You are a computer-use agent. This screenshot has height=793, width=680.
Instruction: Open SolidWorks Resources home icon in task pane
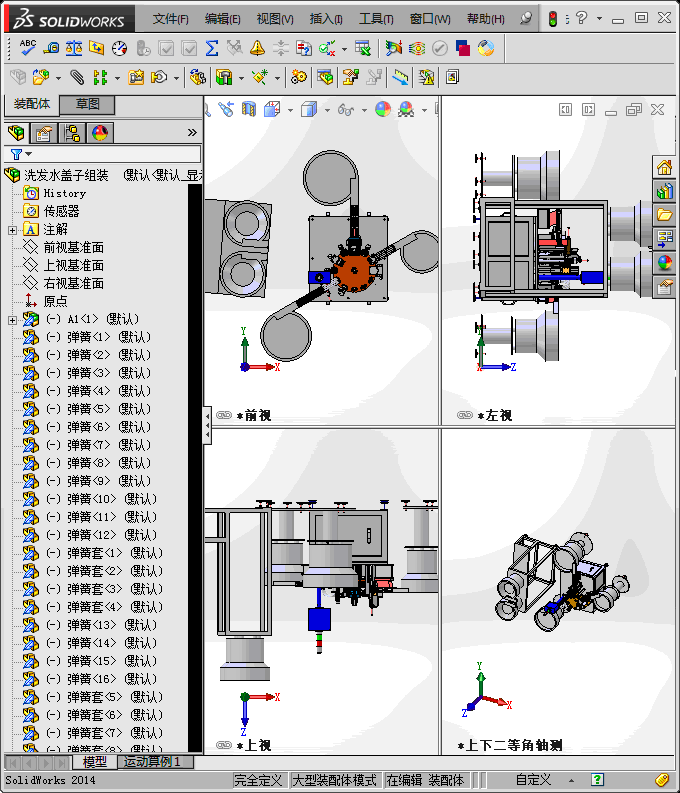coord(664,167)
